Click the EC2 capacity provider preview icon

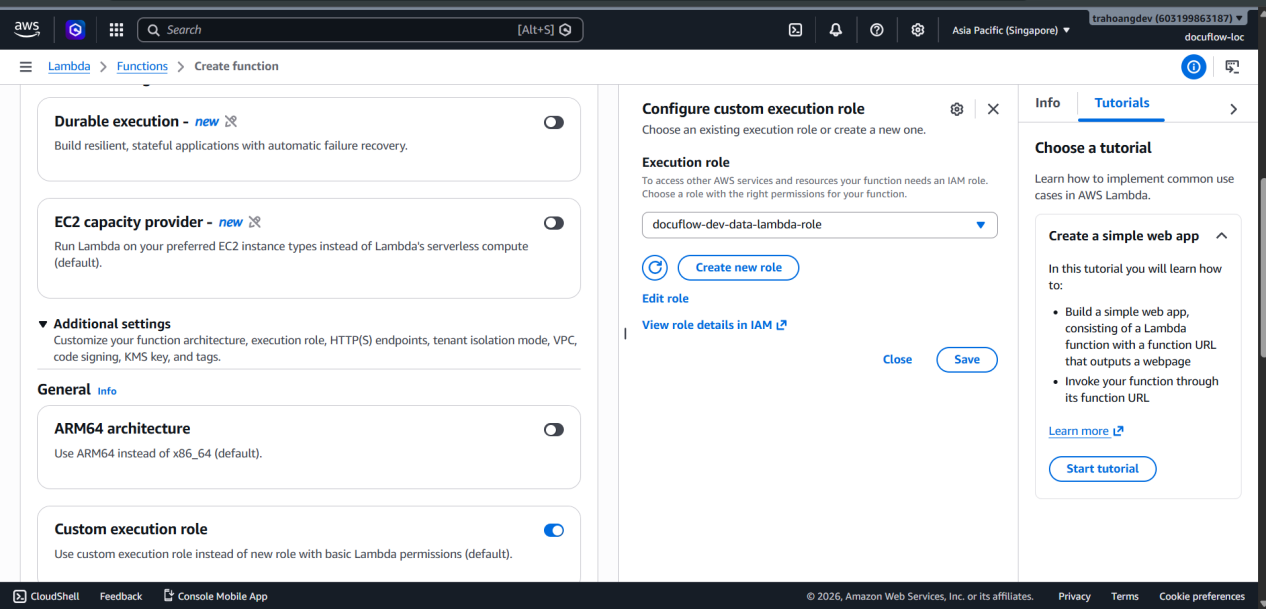(254, 222)
